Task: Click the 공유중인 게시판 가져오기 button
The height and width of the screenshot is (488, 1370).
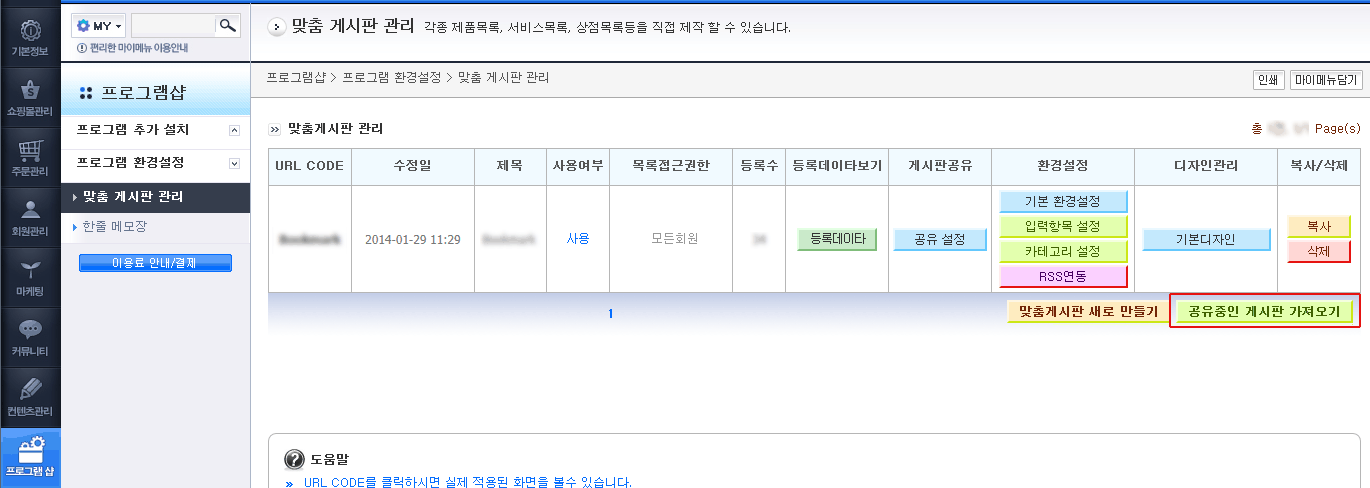Action: 1265,312
